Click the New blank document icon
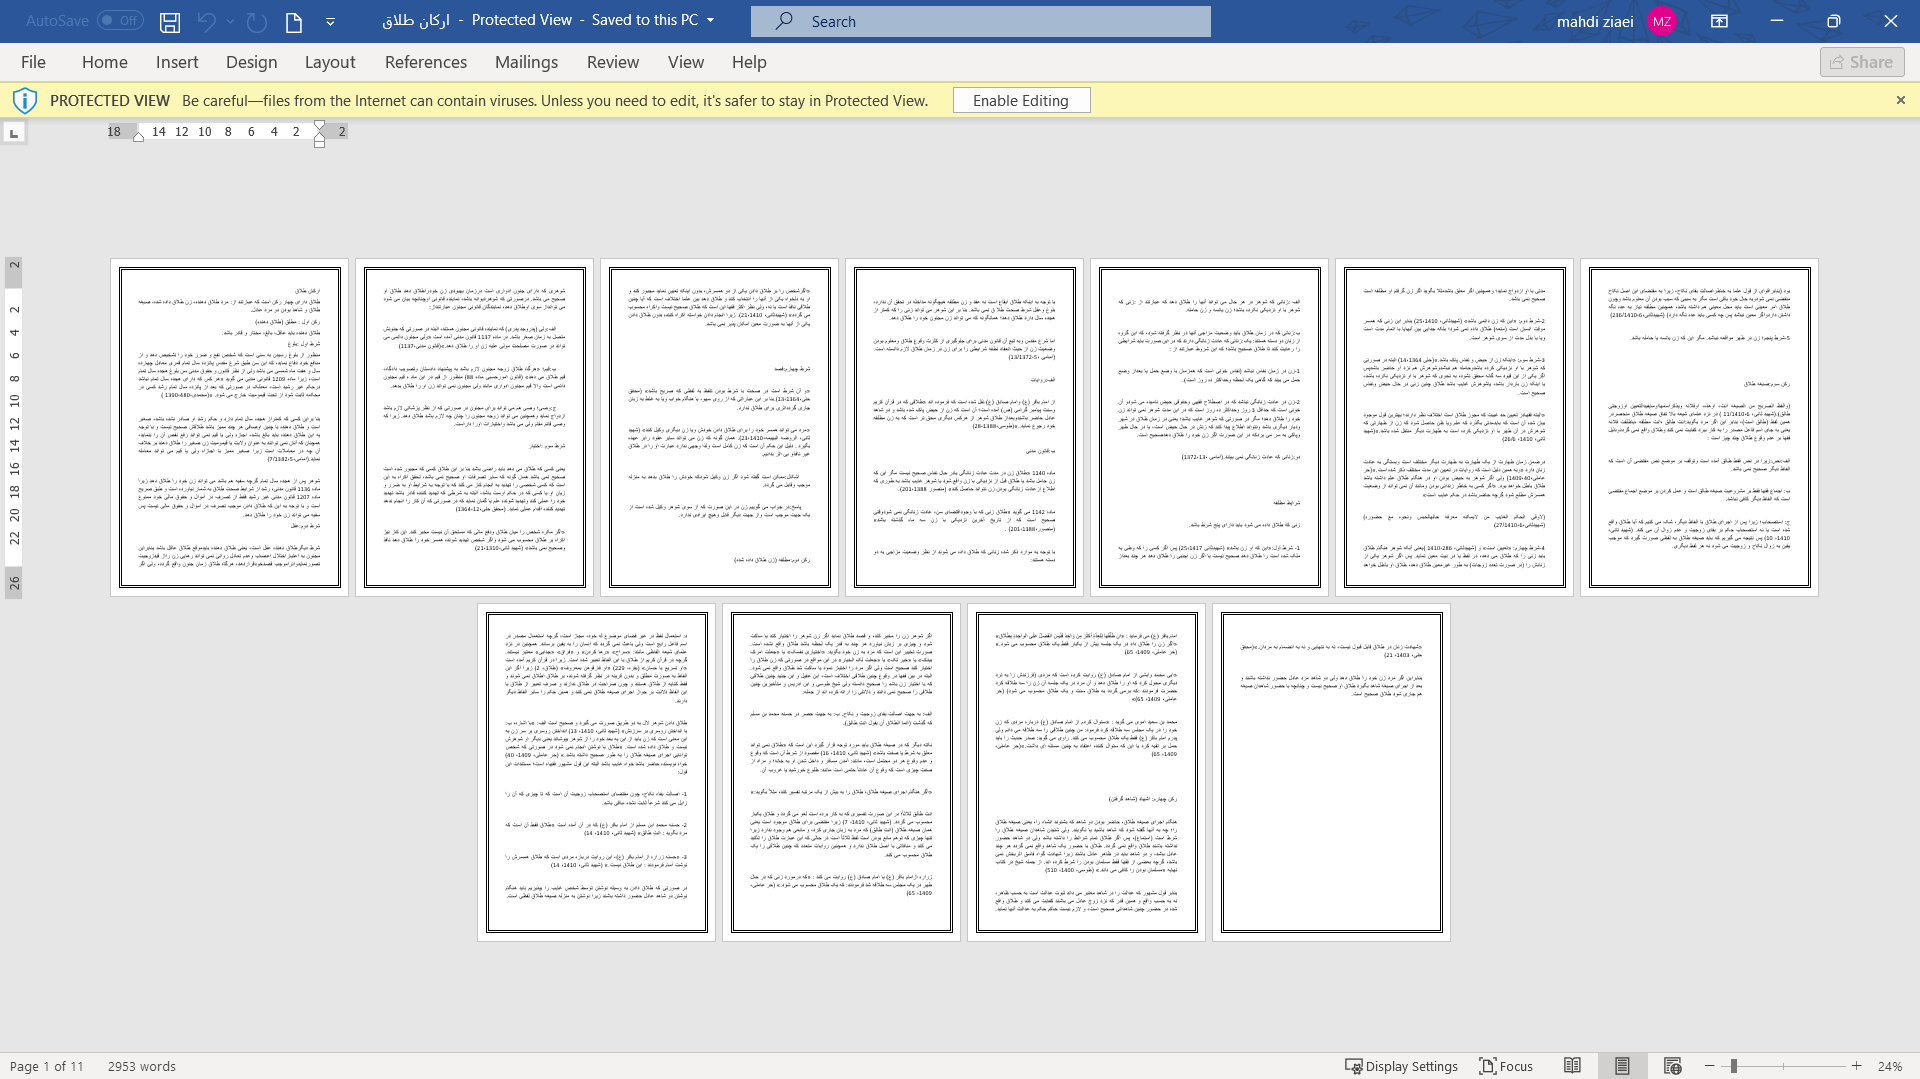The height and width of the screenshot is (1079, 1920). pyautogui.click(x=294, y=21)
